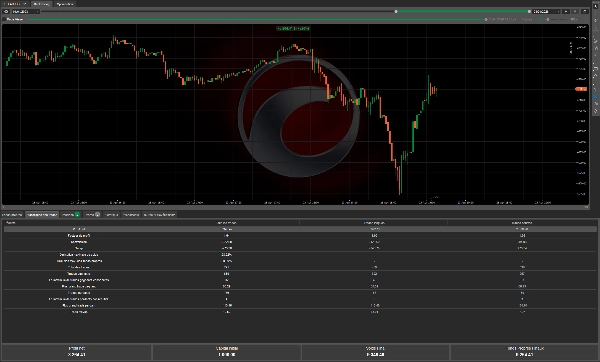Open backtesting settings gear icon
Screen dimensions: 600x362
6,11
